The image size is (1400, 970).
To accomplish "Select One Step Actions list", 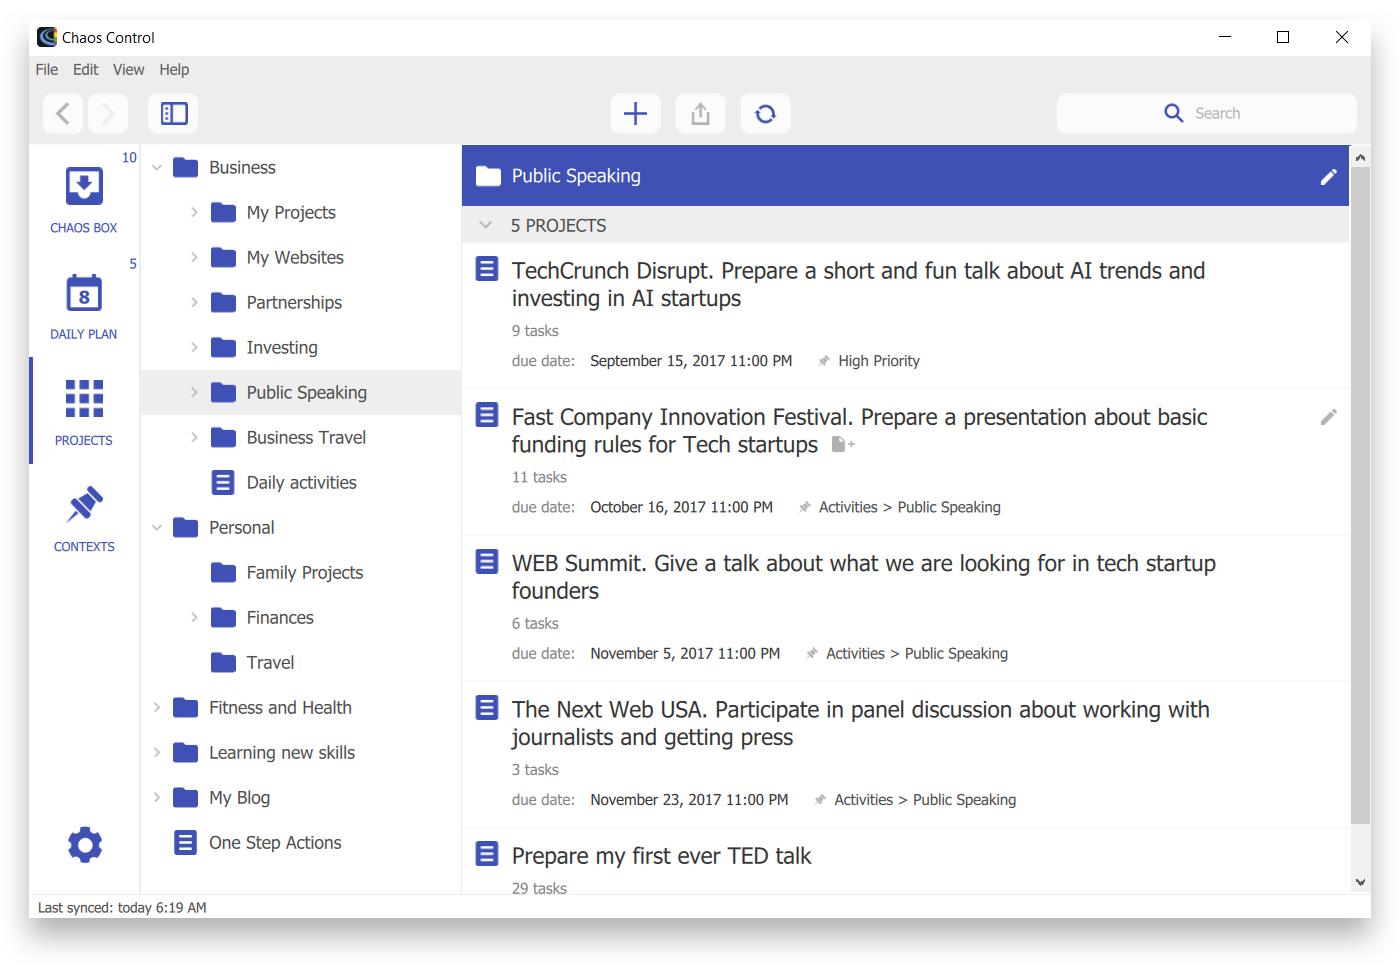I will pos(275,843).
